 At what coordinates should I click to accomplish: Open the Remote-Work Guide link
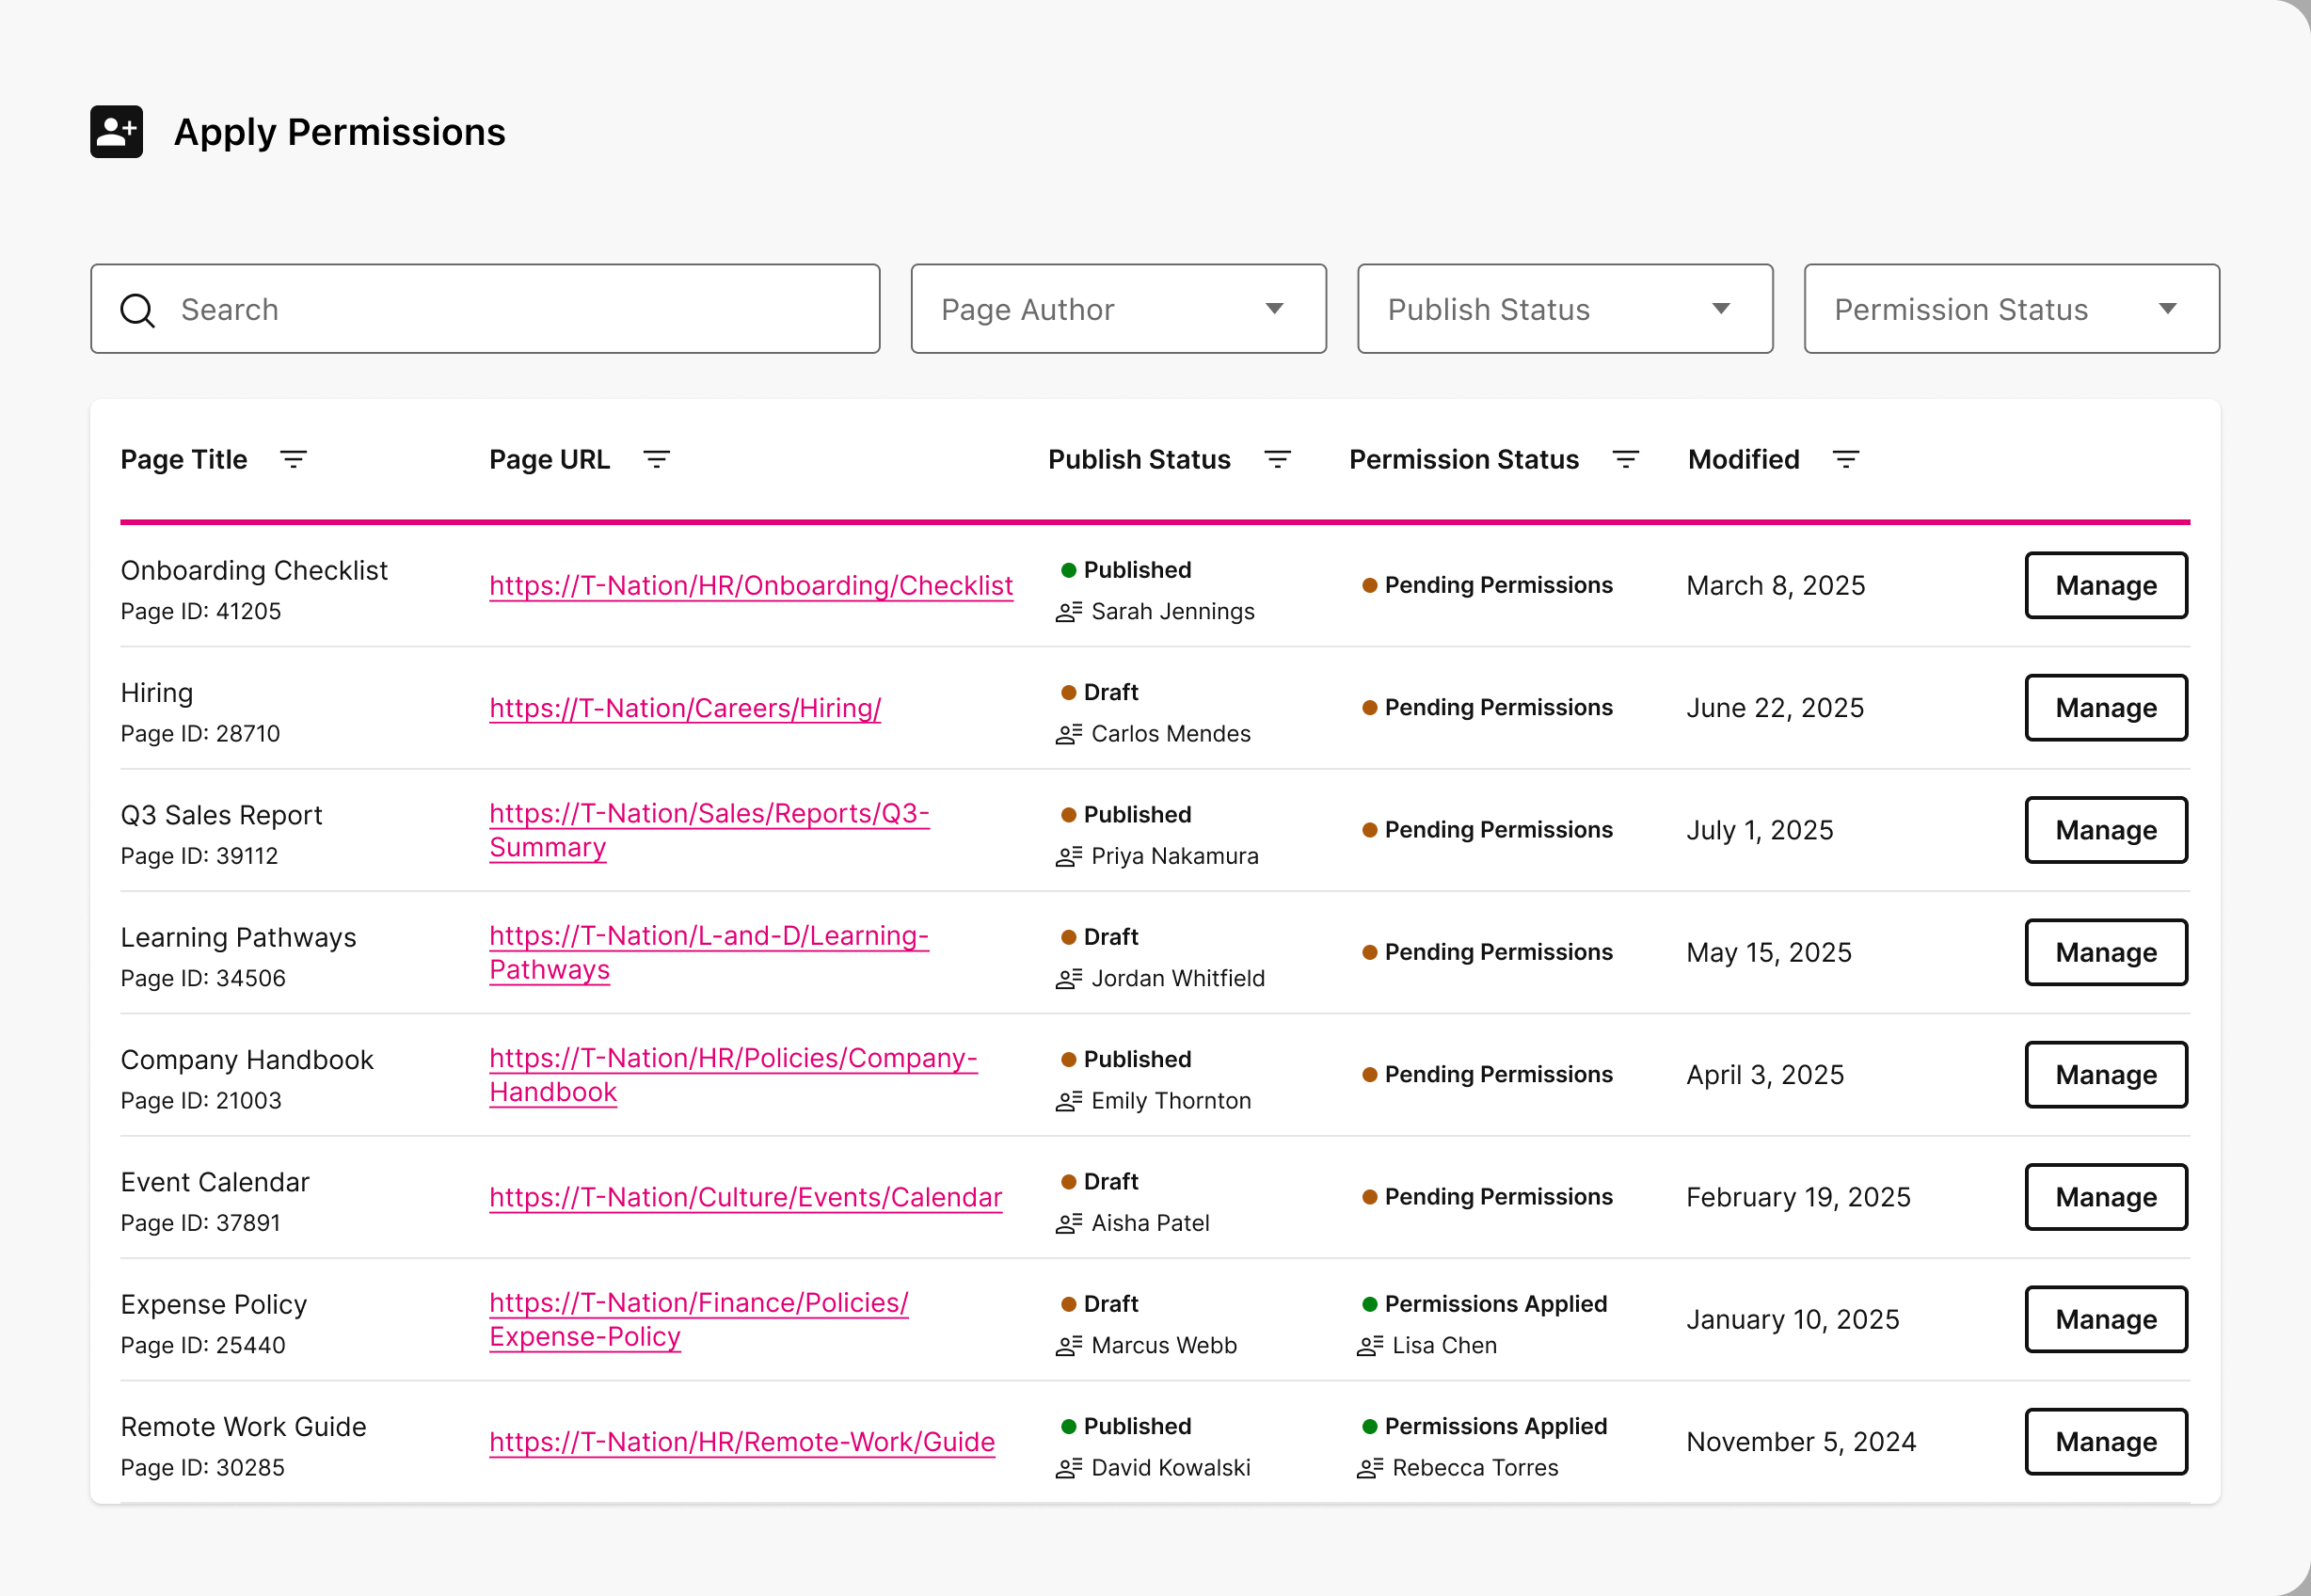click(x=741, y=1442)
